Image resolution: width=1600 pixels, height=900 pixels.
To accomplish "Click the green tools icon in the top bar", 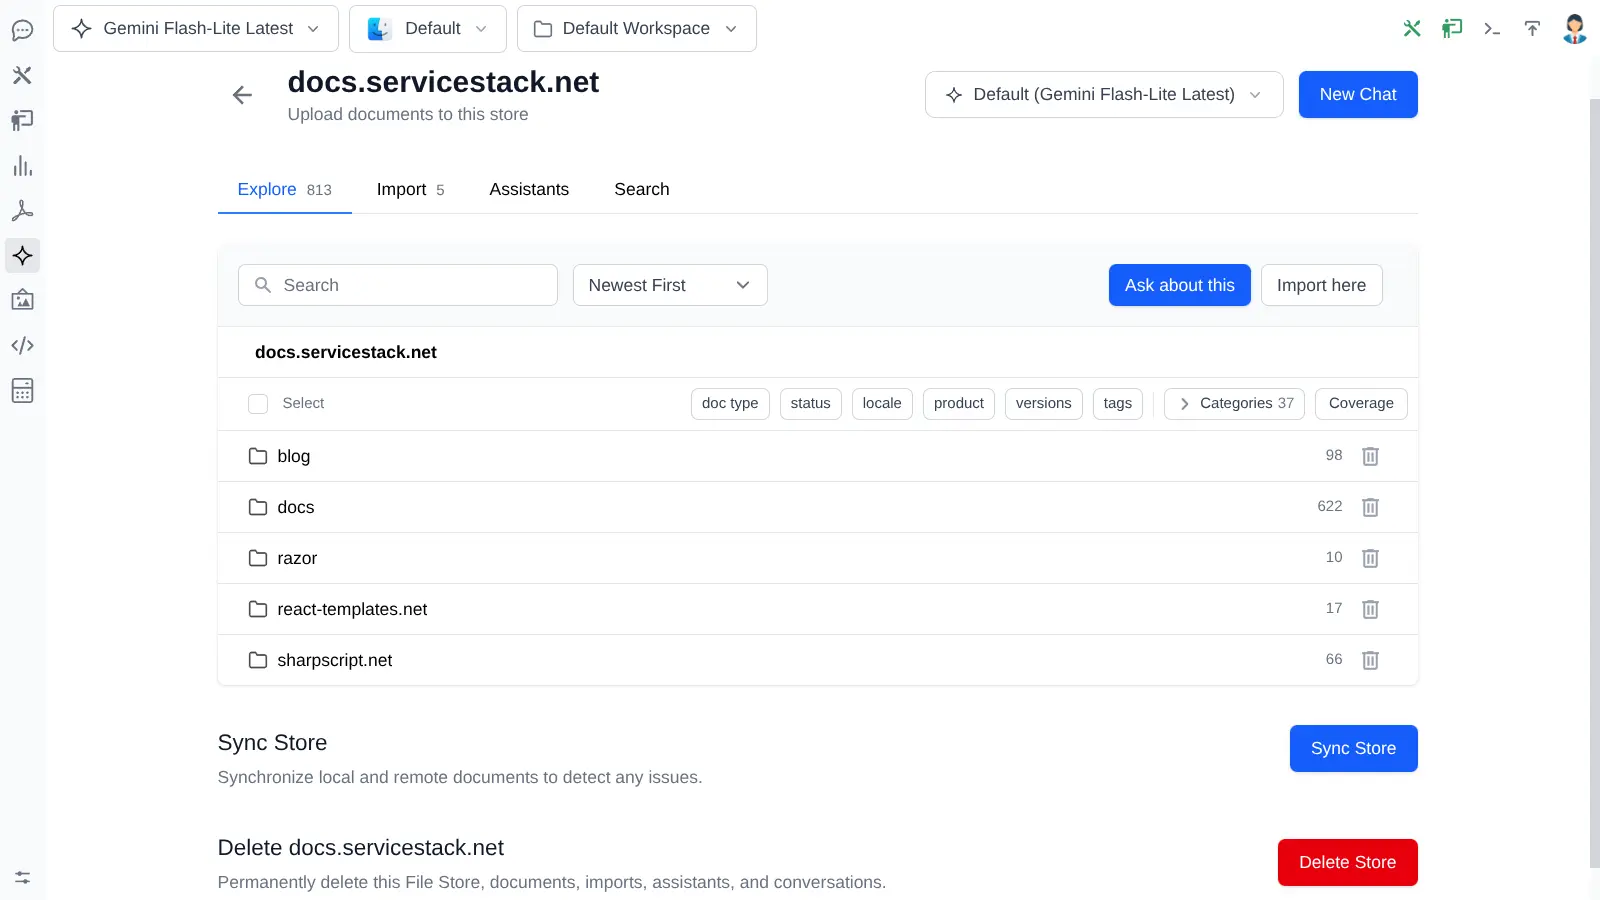I will (1412, 28).
